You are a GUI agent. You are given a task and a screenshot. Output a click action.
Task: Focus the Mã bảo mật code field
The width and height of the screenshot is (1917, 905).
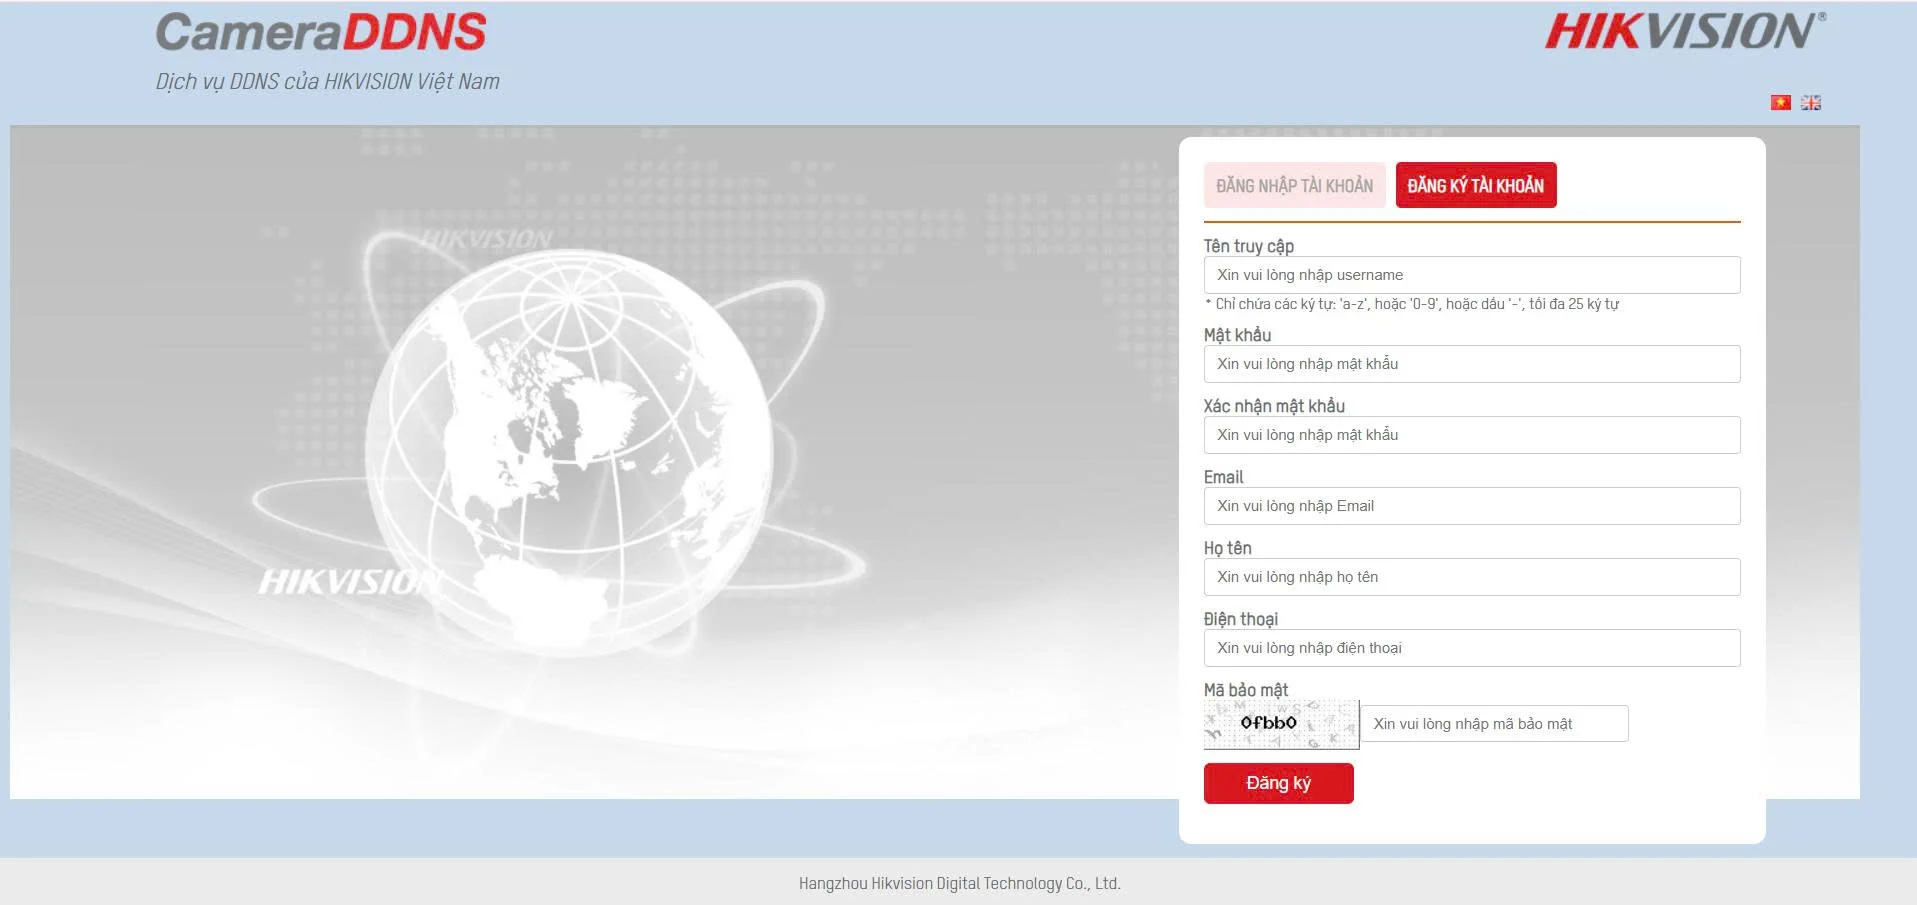coord(1494,724)
